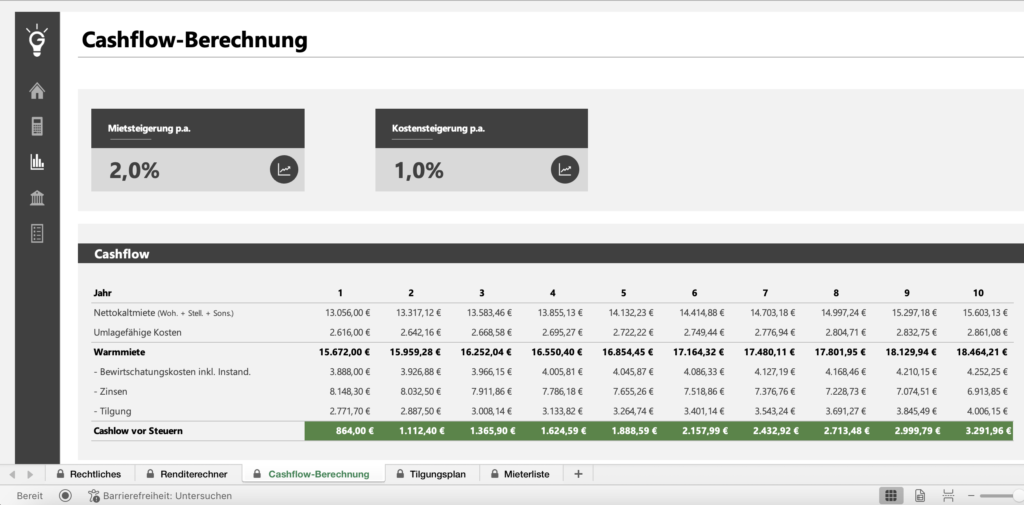Click the chart icon in Kostensteigerung card
The image size is (1024, 505).
(x=565, y=169)
